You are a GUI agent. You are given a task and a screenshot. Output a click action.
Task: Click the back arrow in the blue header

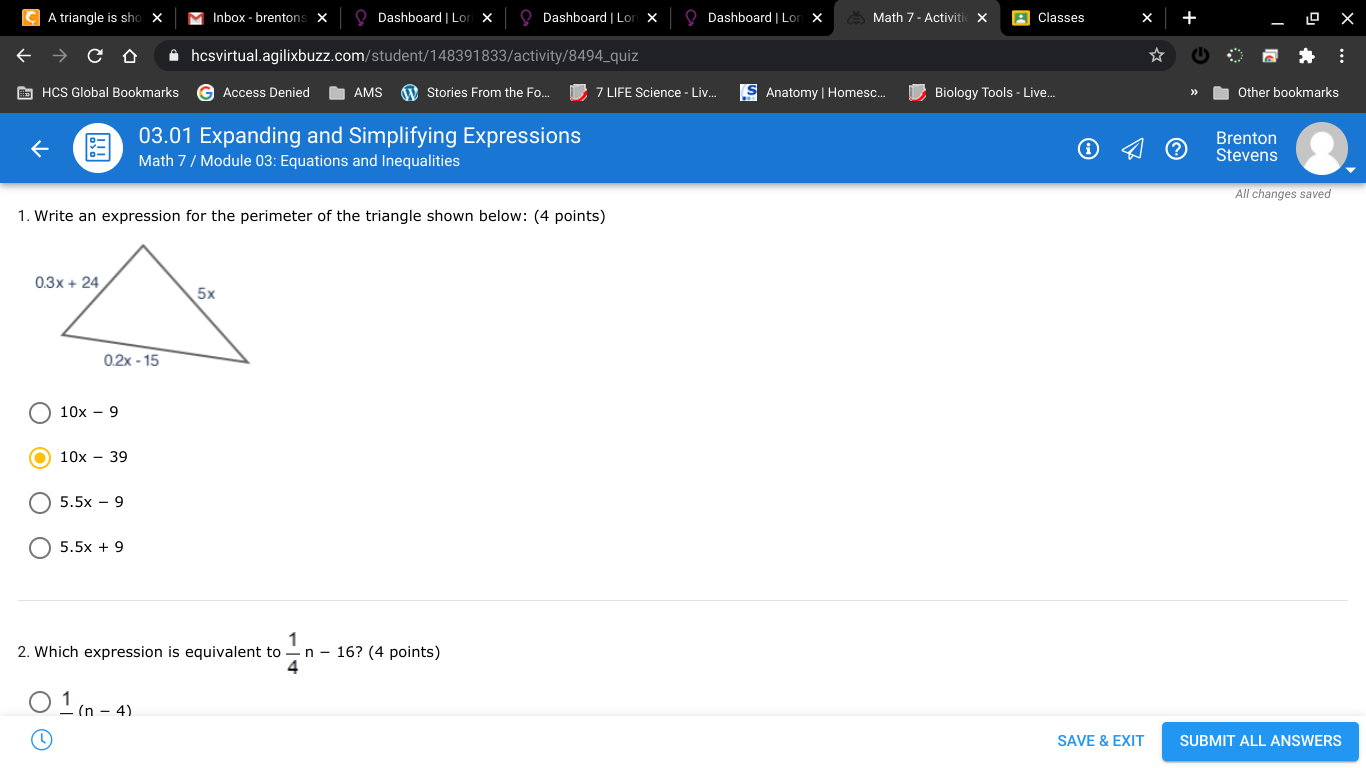(40, 149)
